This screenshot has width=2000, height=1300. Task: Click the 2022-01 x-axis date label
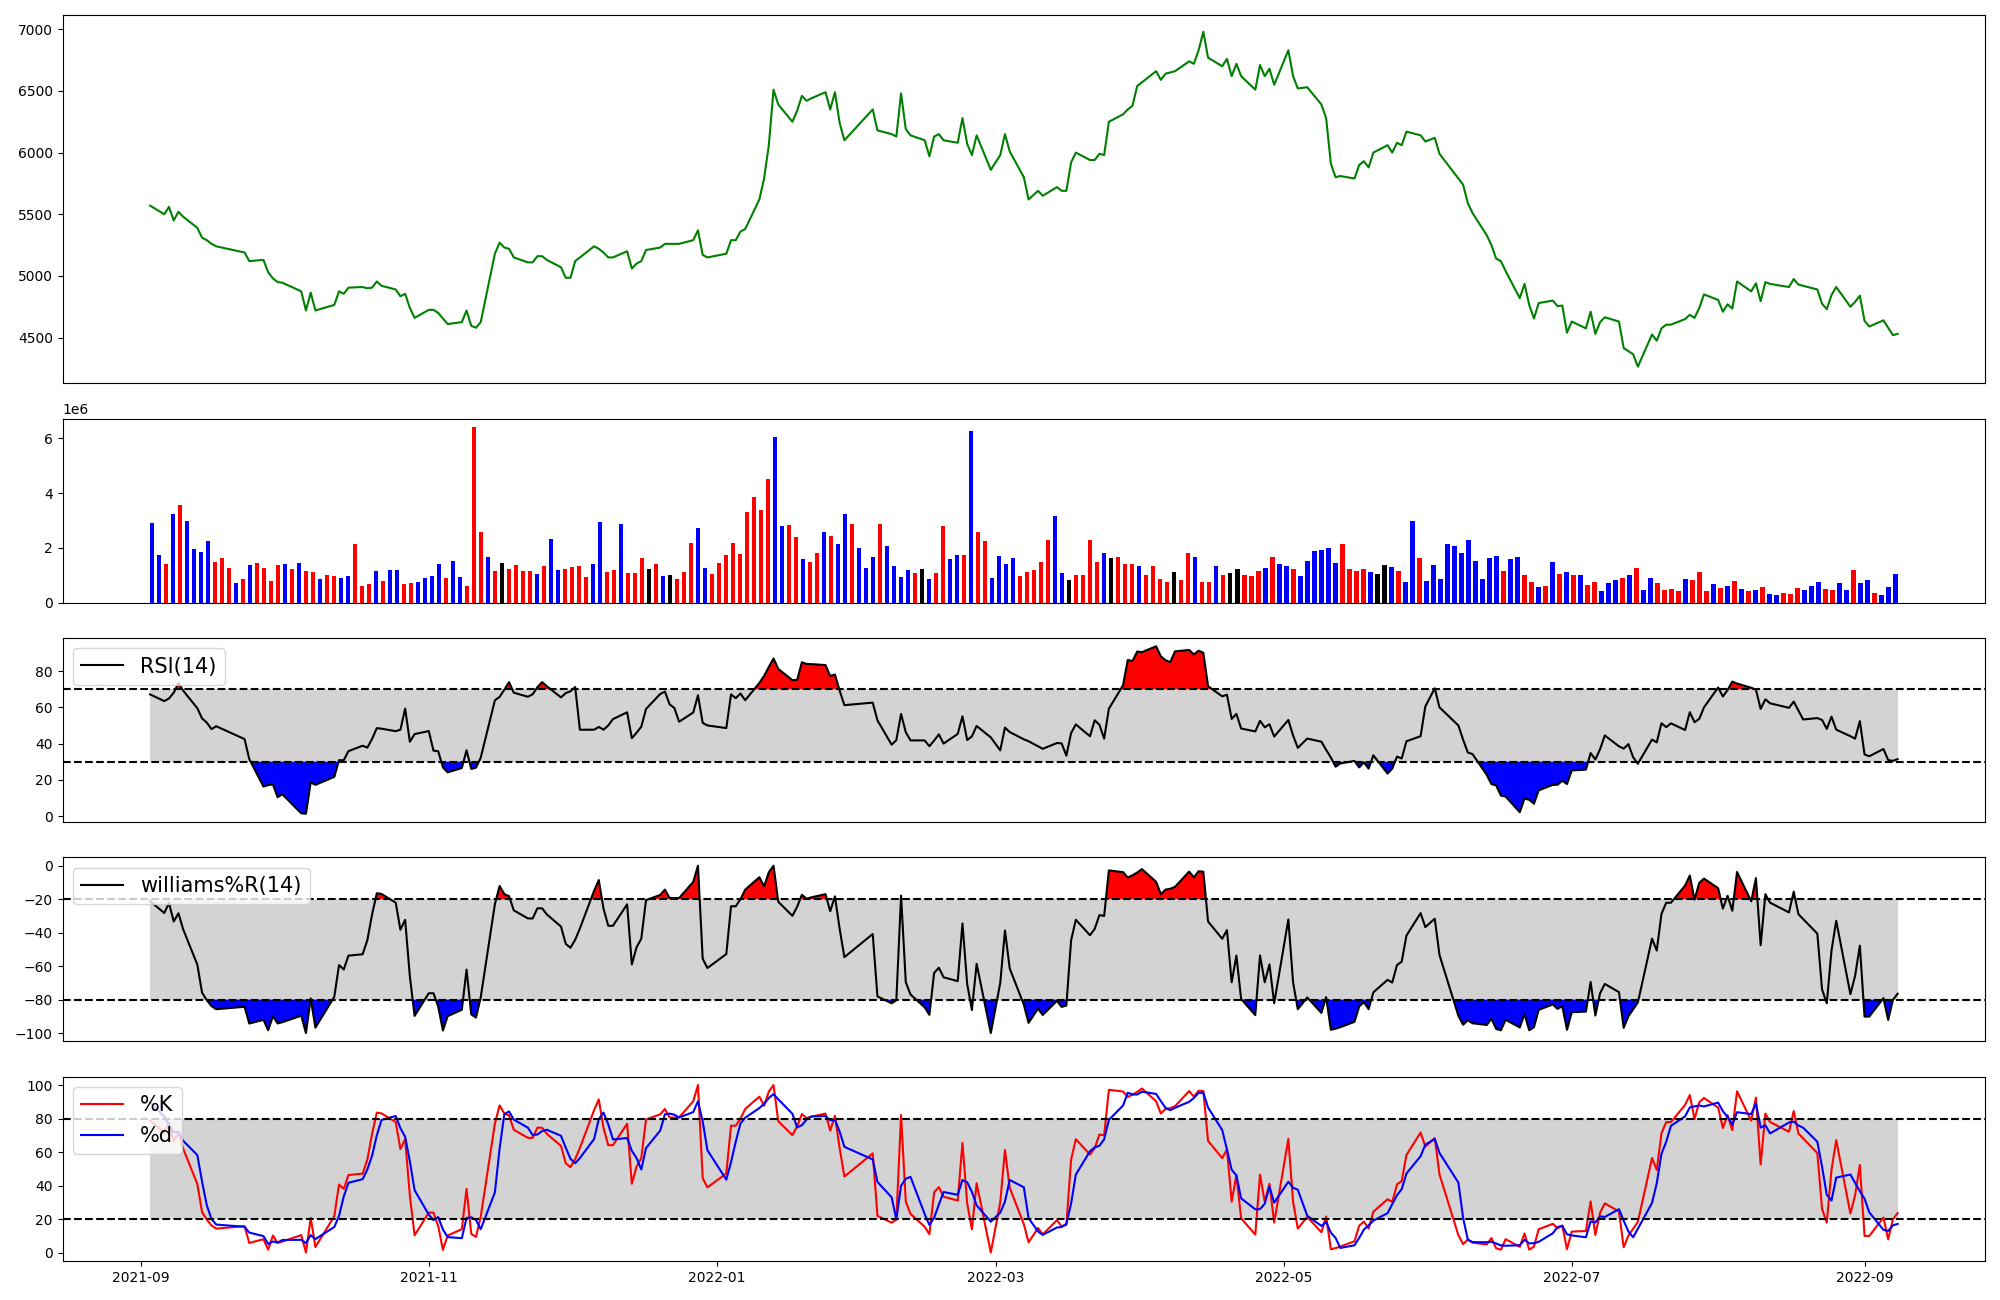click(717, 1277)
